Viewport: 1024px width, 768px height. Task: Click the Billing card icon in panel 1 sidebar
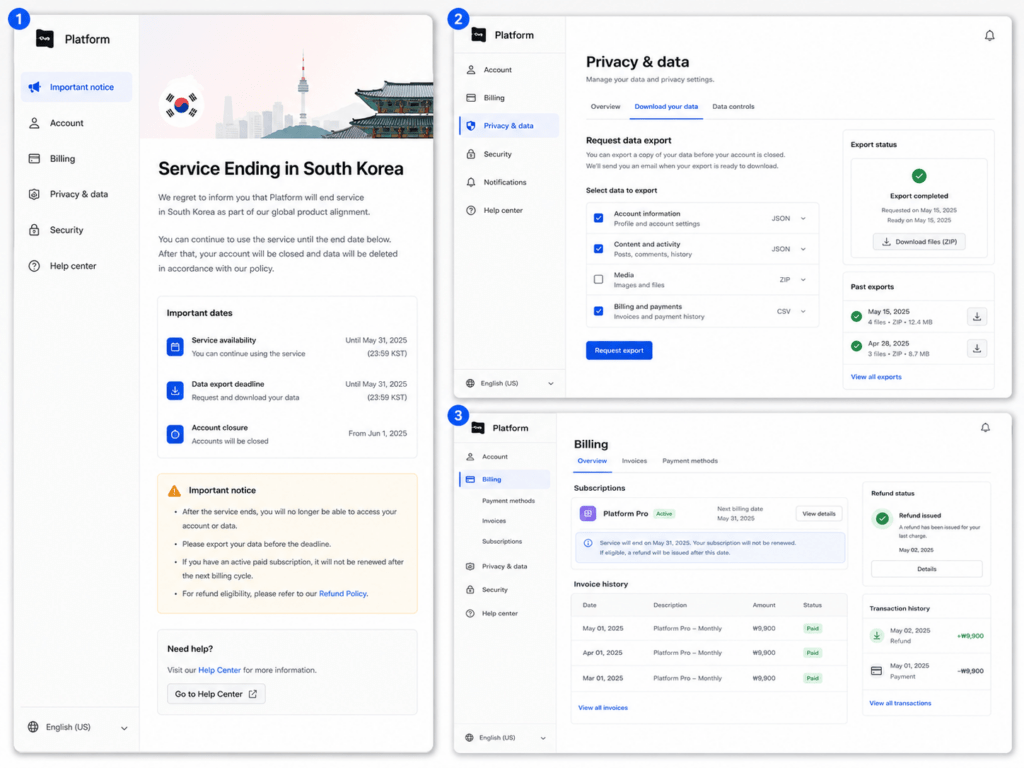tap(35, 159)
